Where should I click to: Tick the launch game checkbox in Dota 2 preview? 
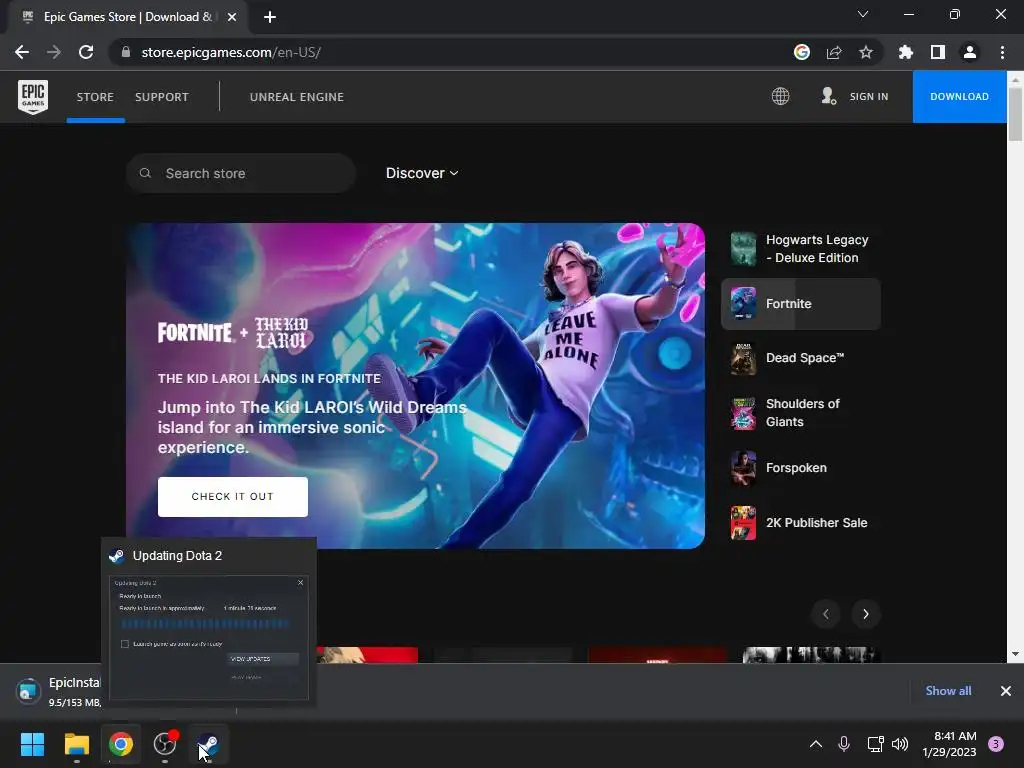click(x=125, y=644)
